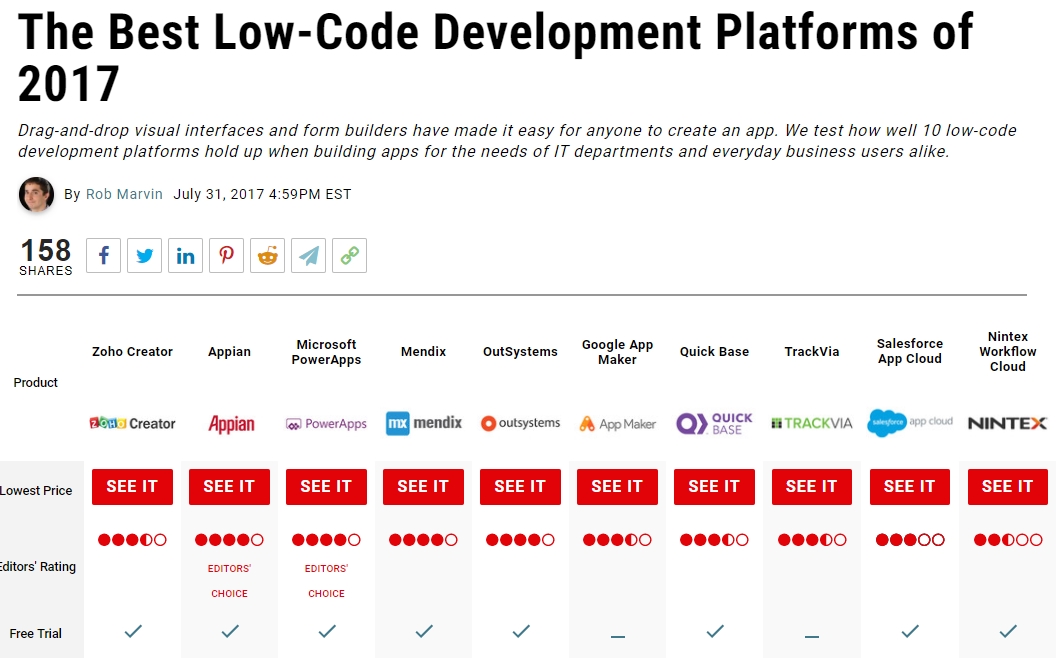Screen dimensions: 1056x658
Task: Click the Lowest Price row label
Action: (36, 490)
